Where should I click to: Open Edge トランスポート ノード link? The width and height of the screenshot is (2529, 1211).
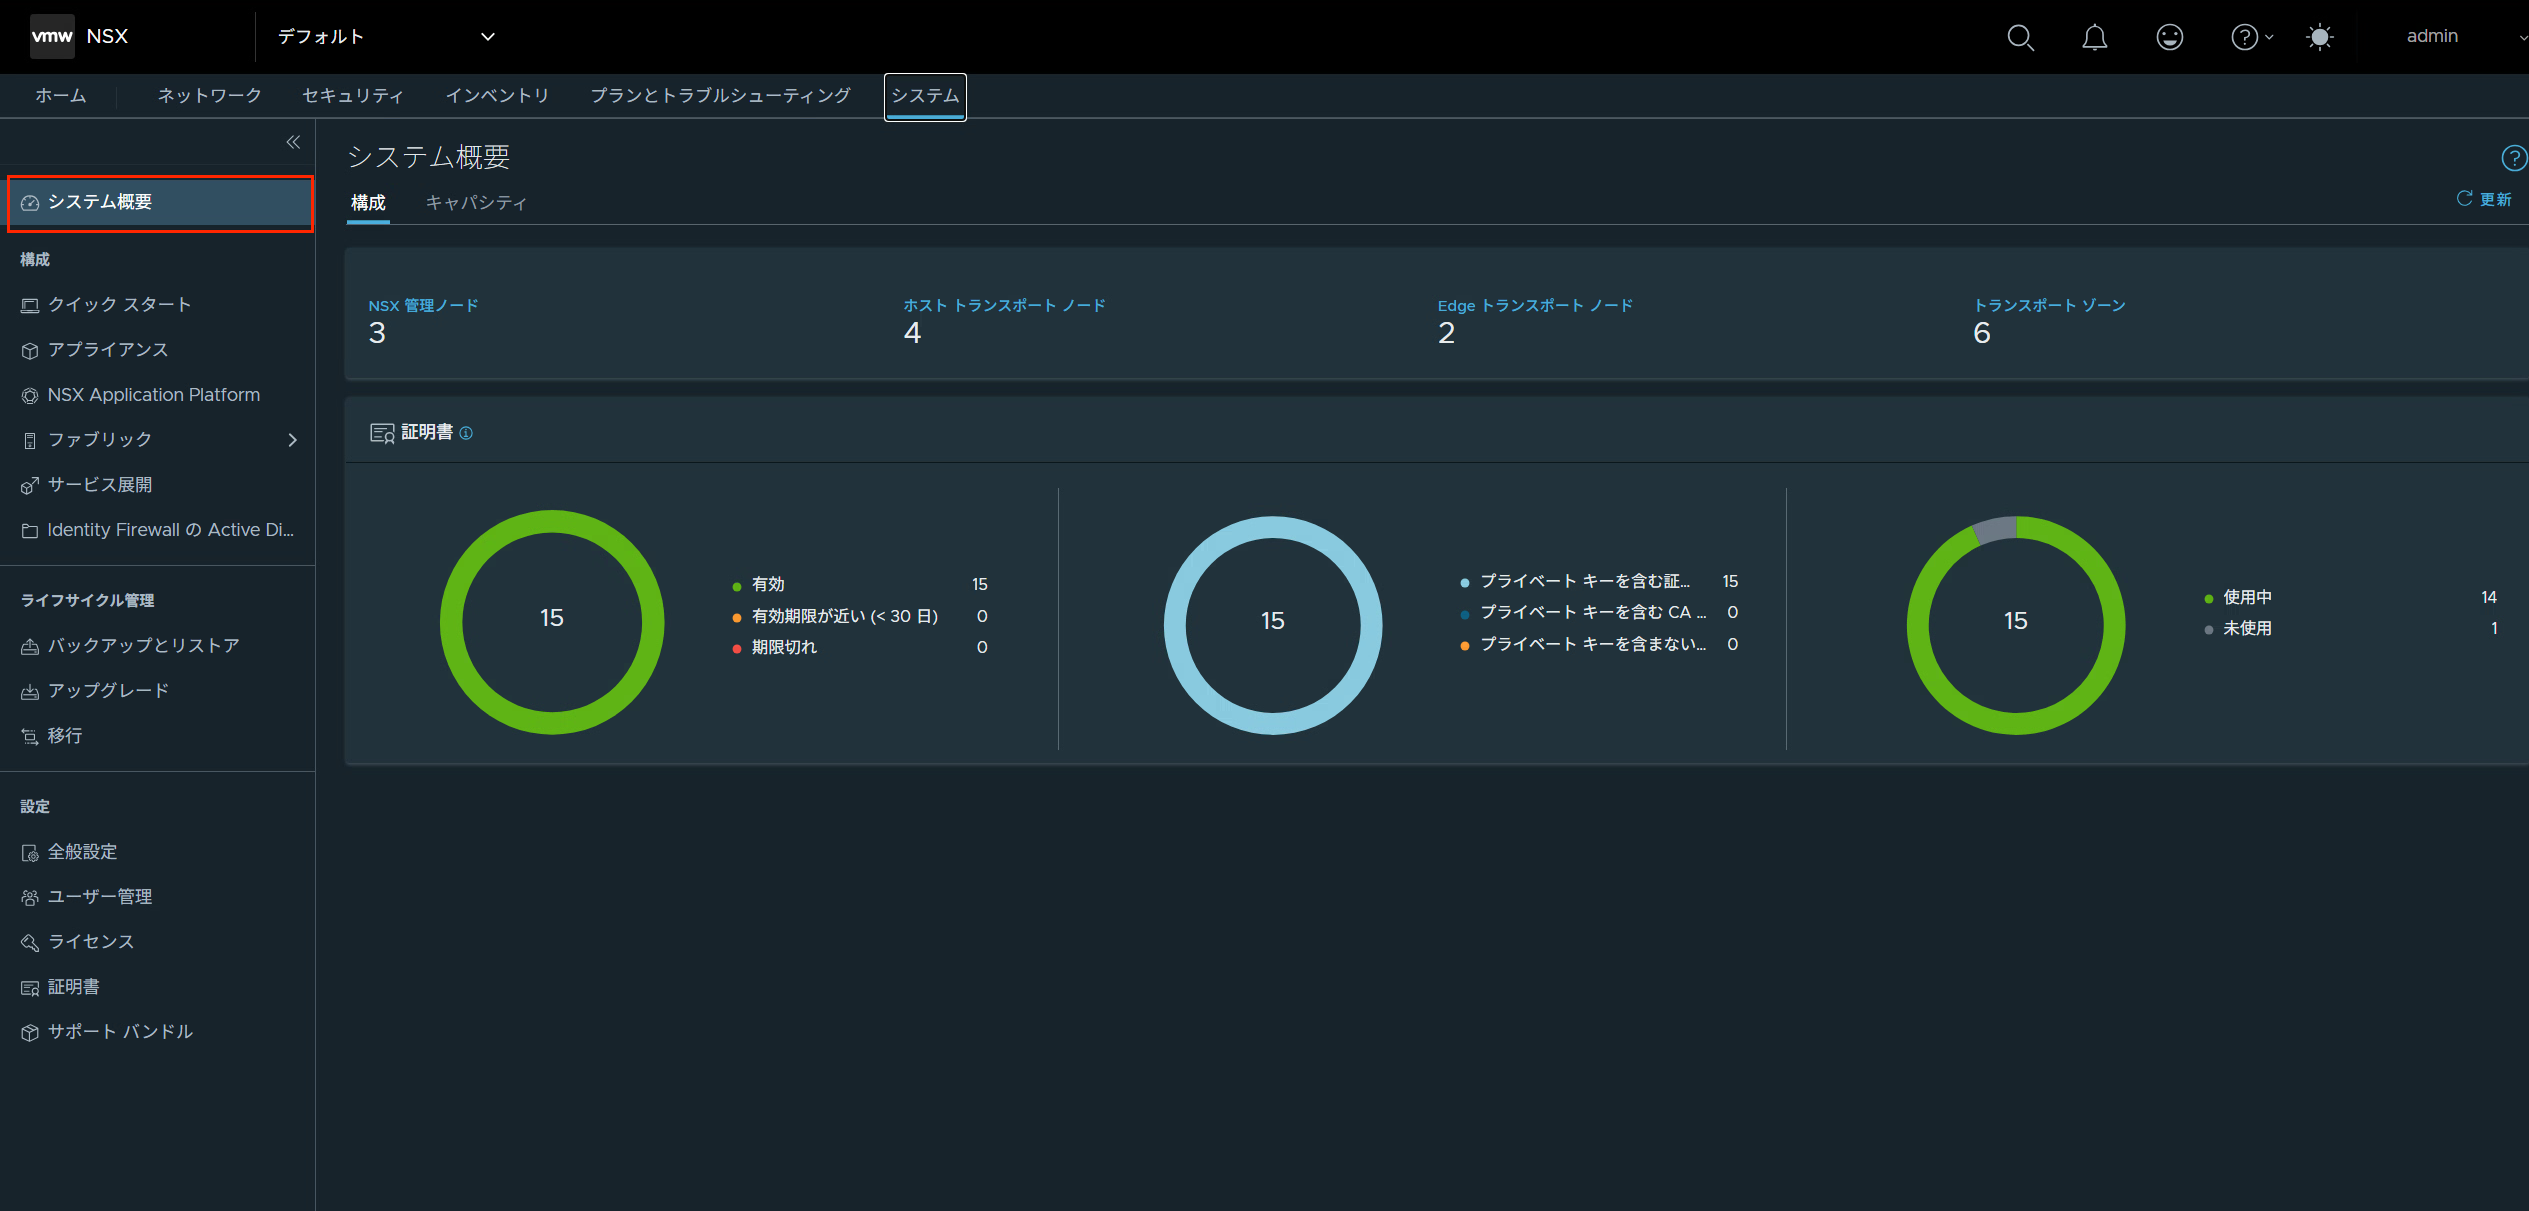(x=1535, y=305)
